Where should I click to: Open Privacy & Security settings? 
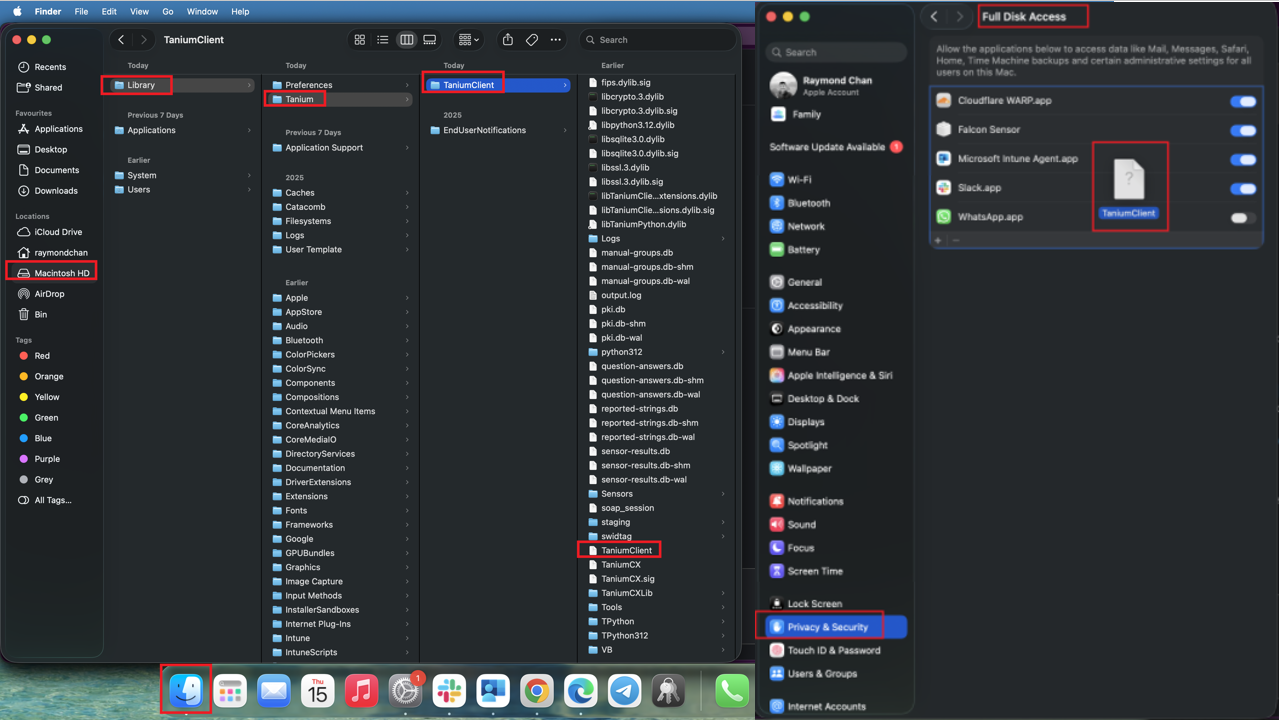836,627
